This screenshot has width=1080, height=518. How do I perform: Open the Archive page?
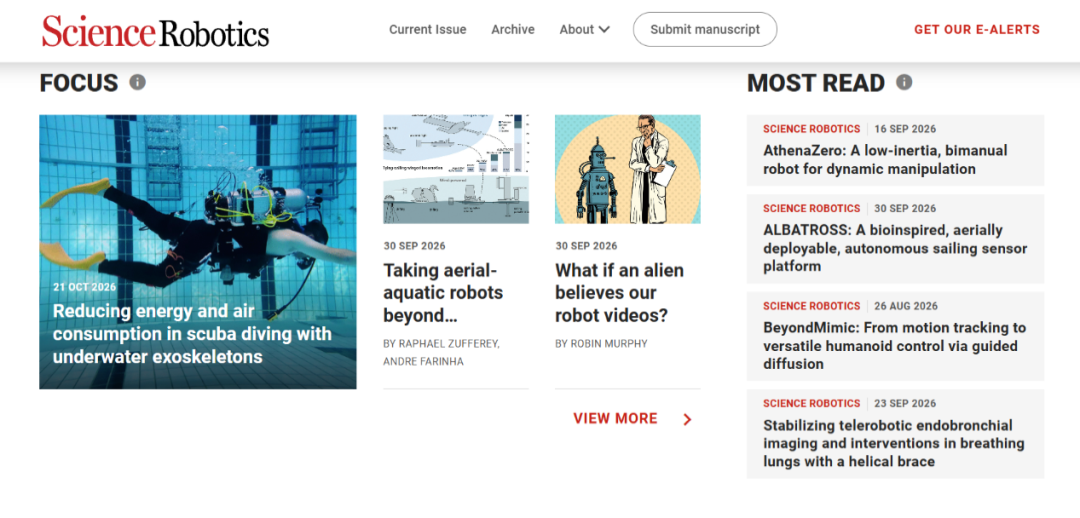click(513, 30)
